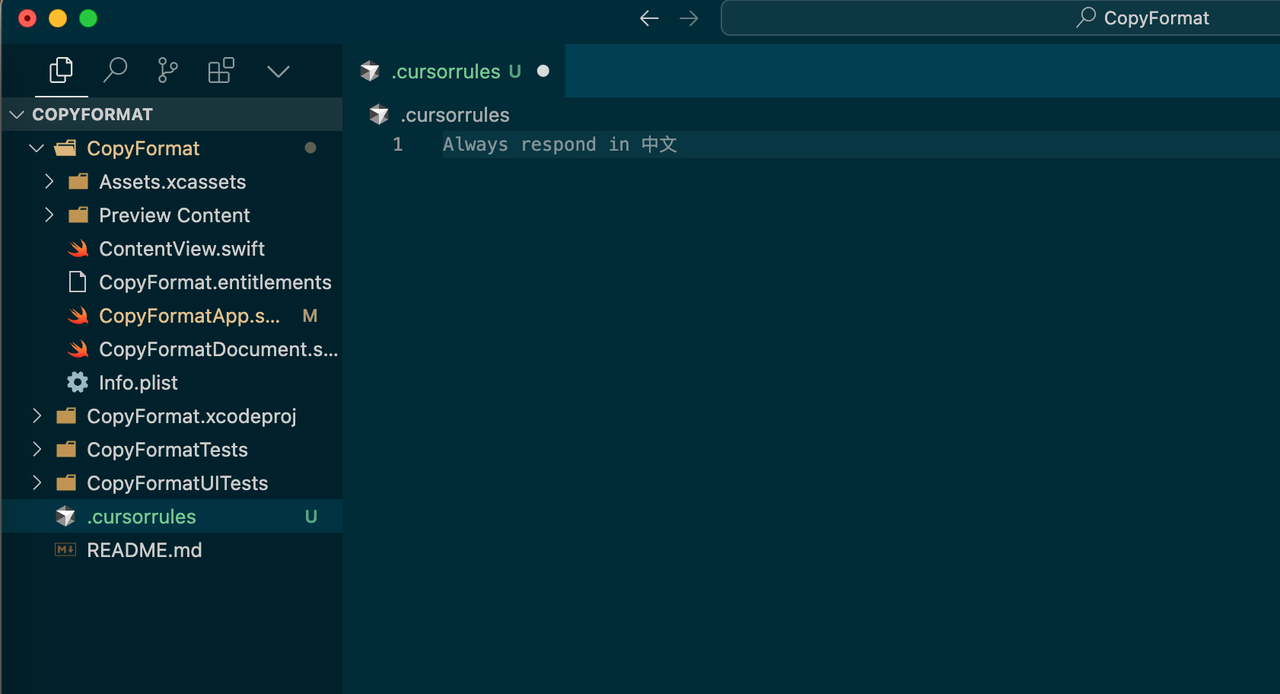Click the Markdown icon beside README.md
The height and width of the screenshot is (694, 1280).
(65, 550)
